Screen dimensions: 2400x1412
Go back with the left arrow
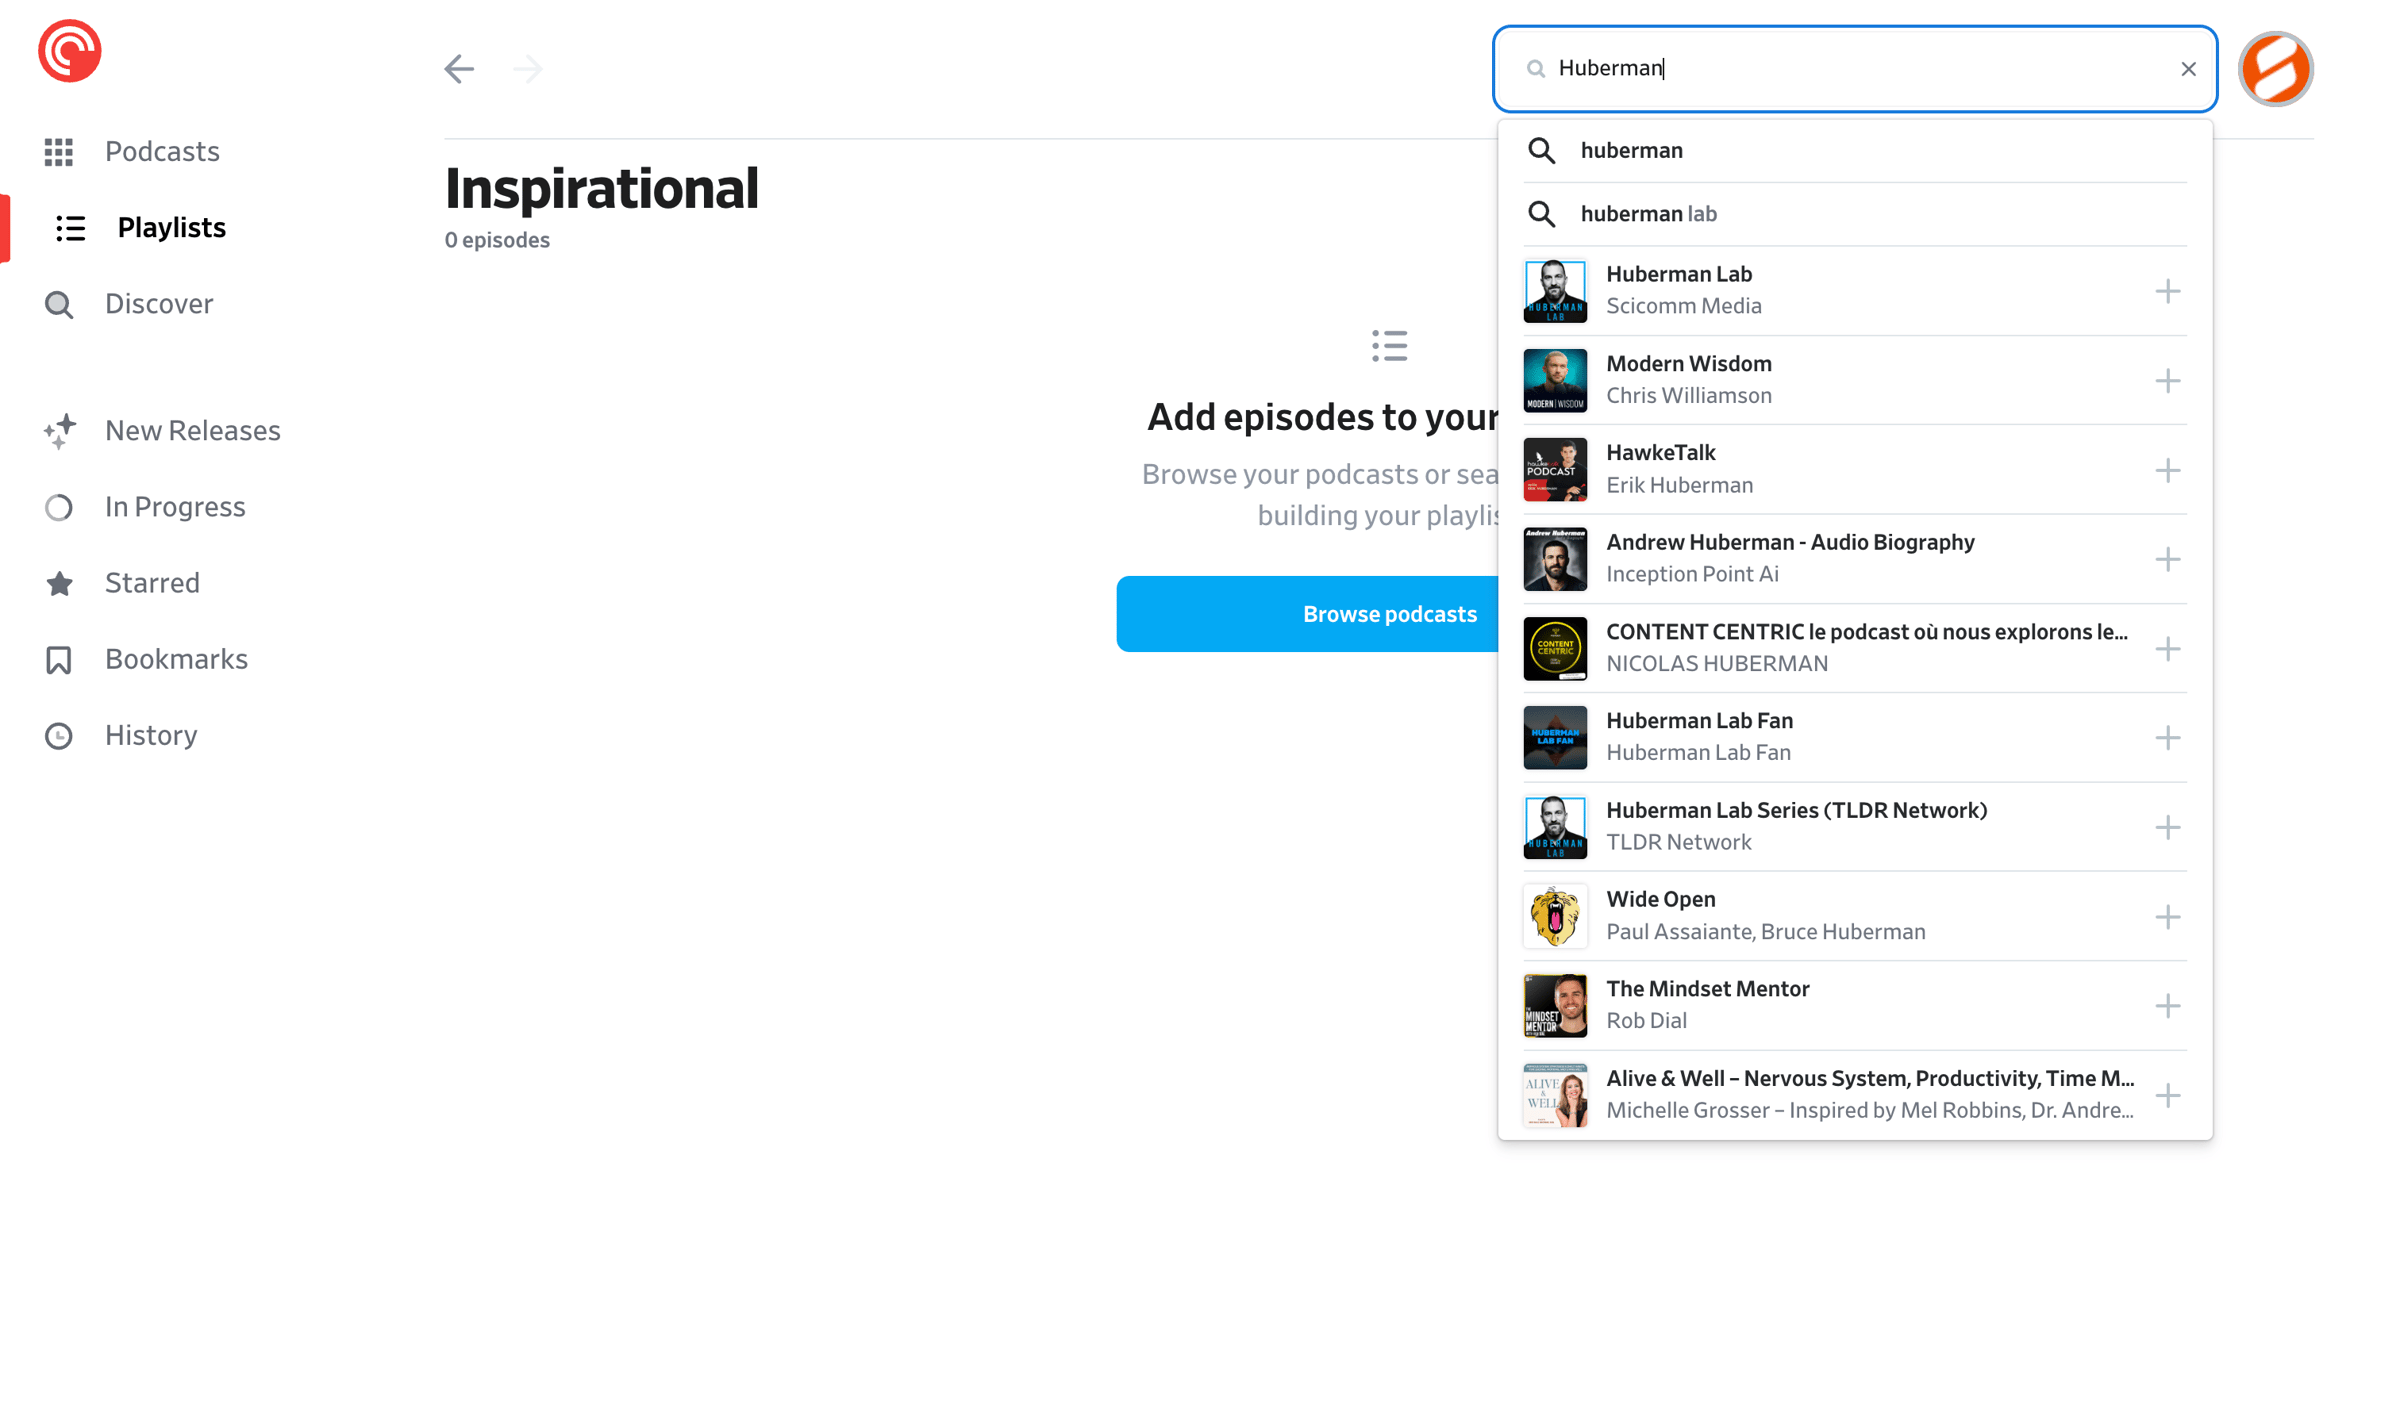(x=459, y=68)
